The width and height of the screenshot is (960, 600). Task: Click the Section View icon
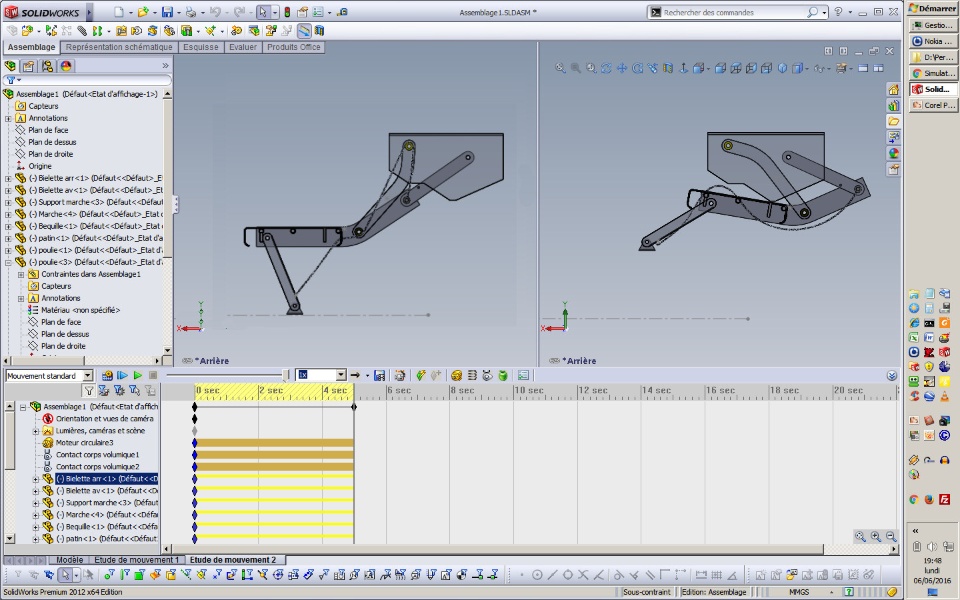click(x=668, y=68)
